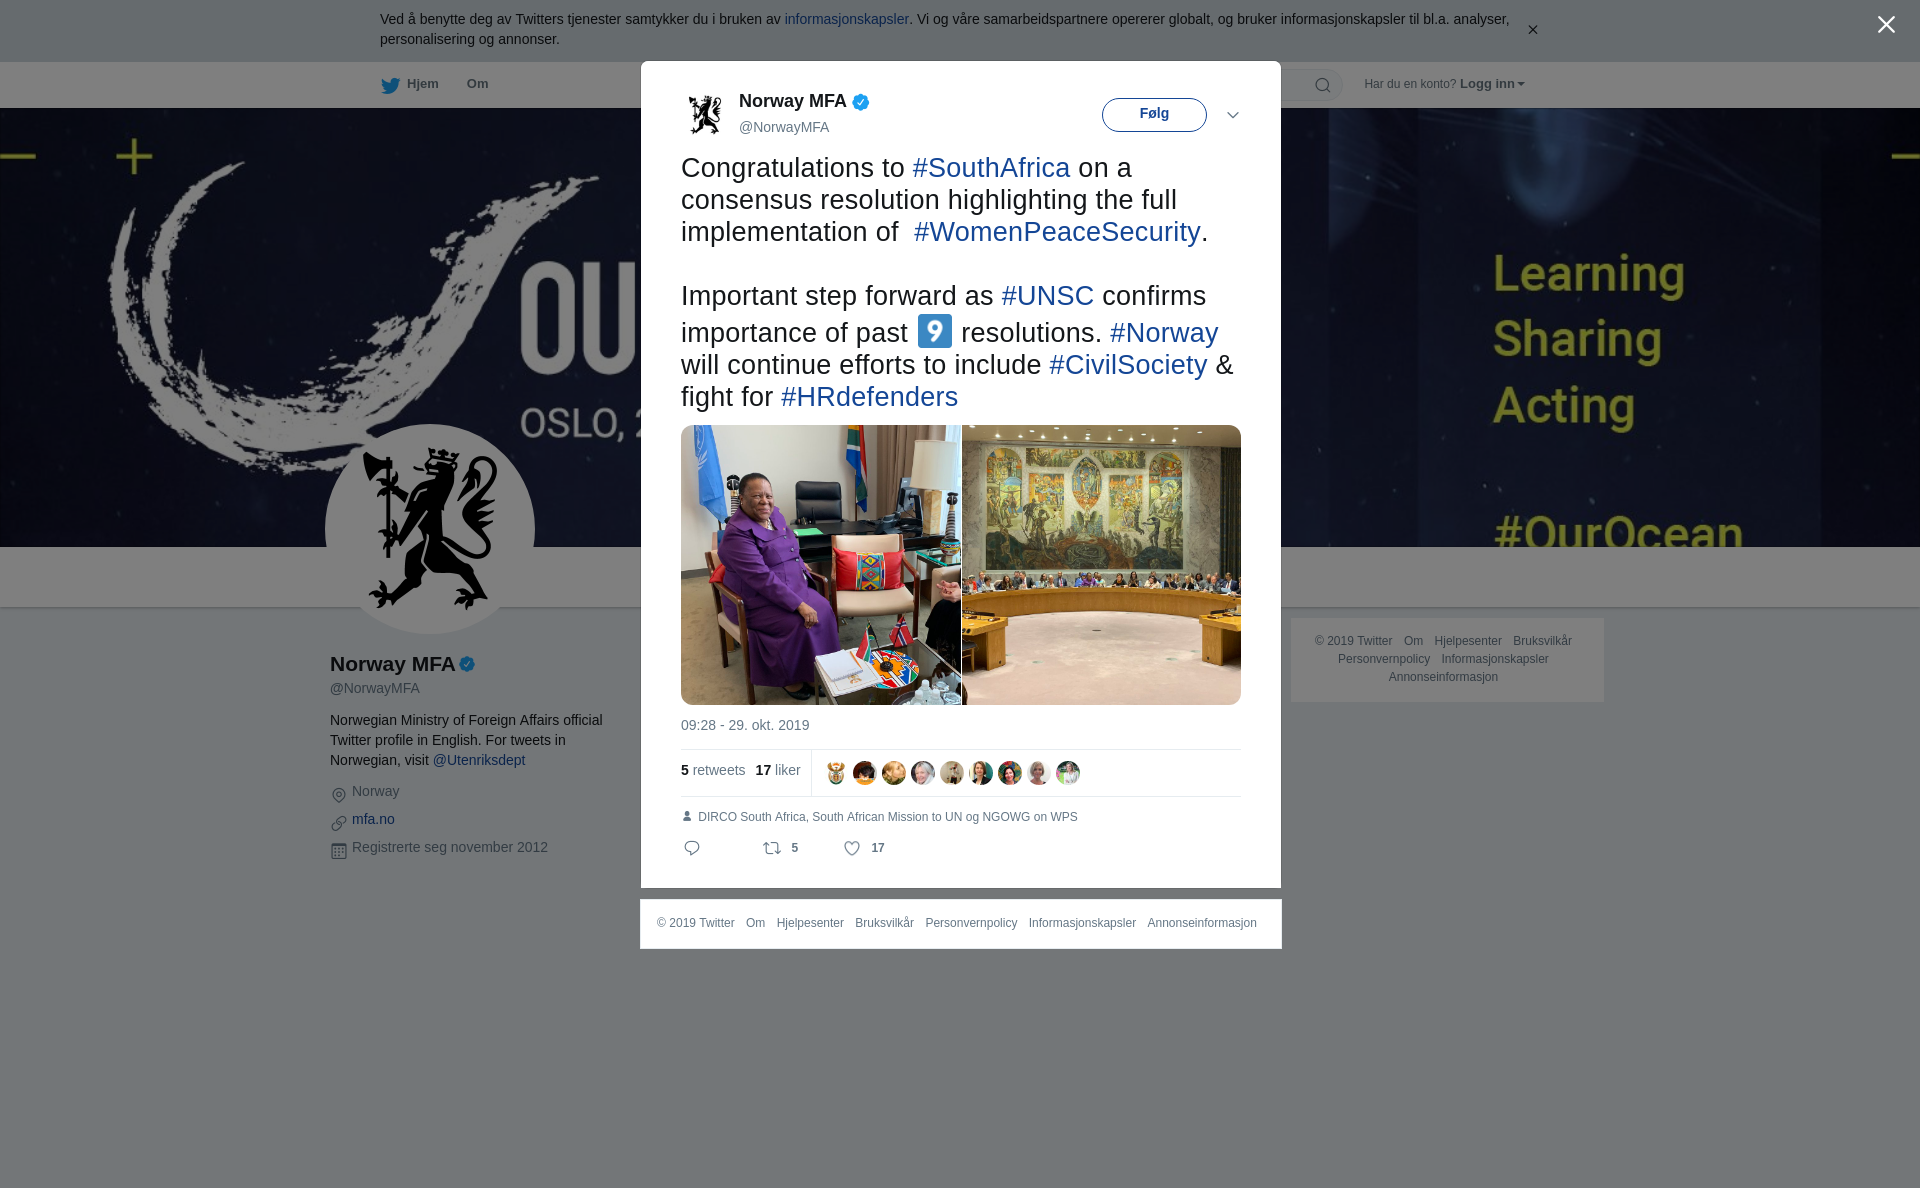Close the tweet overlay with X
The width and height of the screenshot is (1920, 1188).
(x=1886, y=25)
